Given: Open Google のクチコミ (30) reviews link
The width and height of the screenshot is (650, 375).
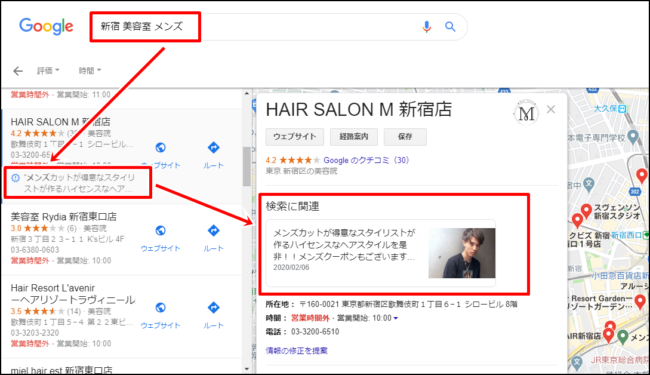Looking at the screenshot, I should click(x=366, y=160).
